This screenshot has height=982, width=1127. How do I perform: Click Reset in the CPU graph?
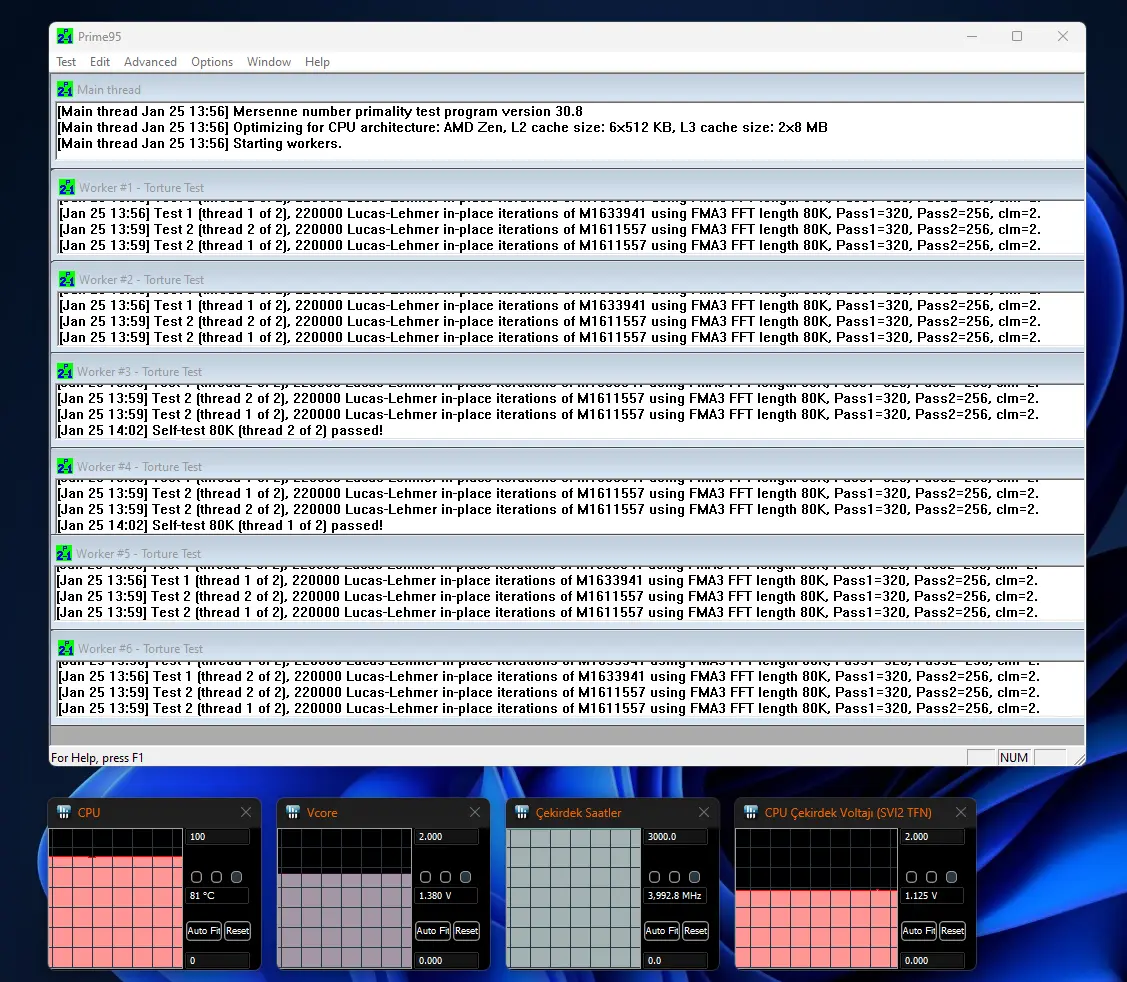237,930
